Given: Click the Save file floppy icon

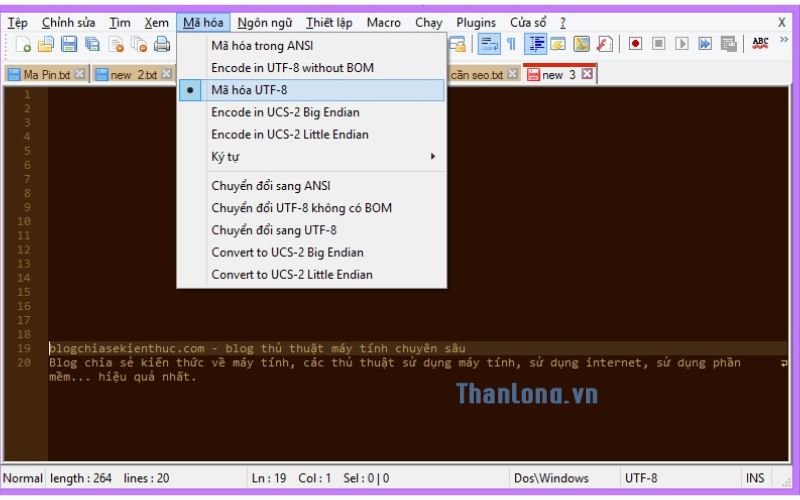Looking at the screenshot, I should point(69,44).
